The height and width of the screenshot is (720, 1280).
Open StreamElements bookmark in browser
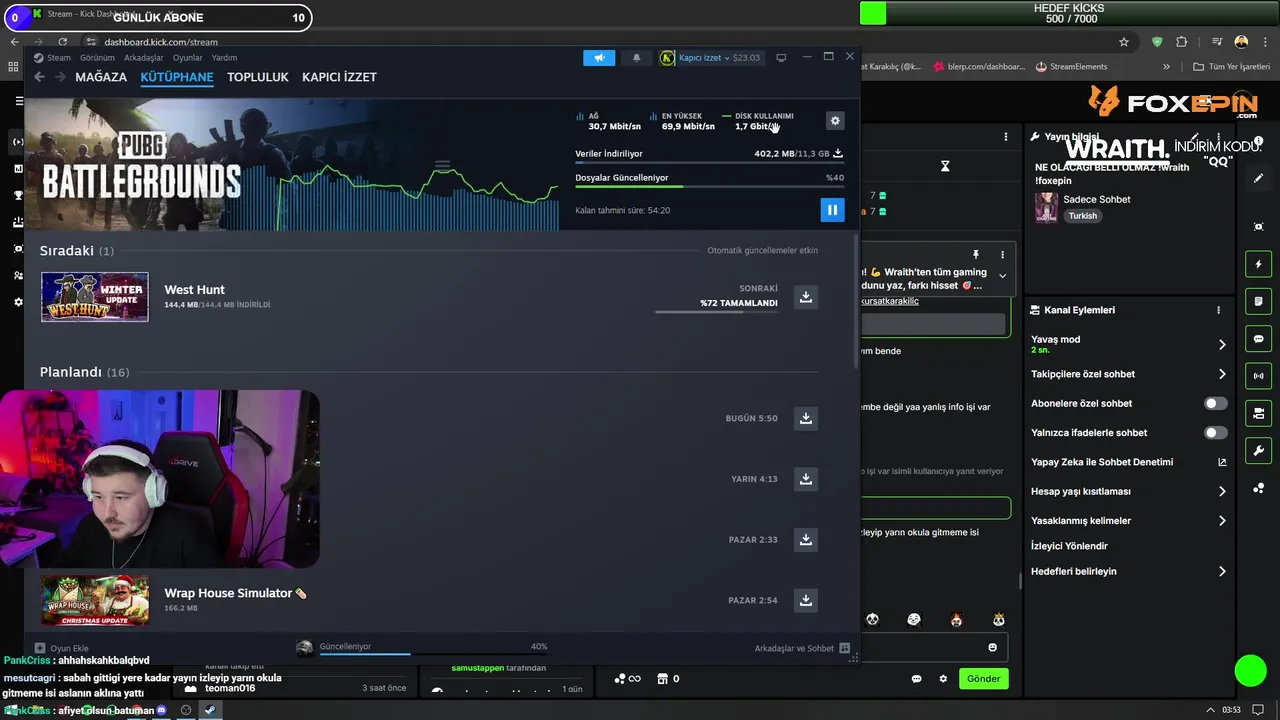1072,67
